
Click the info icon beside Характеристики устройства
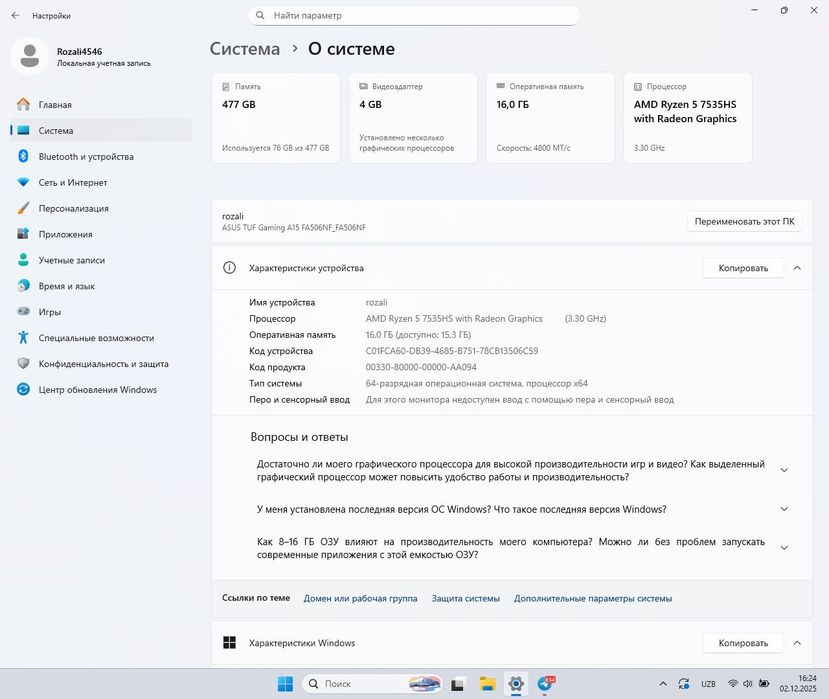229,268
